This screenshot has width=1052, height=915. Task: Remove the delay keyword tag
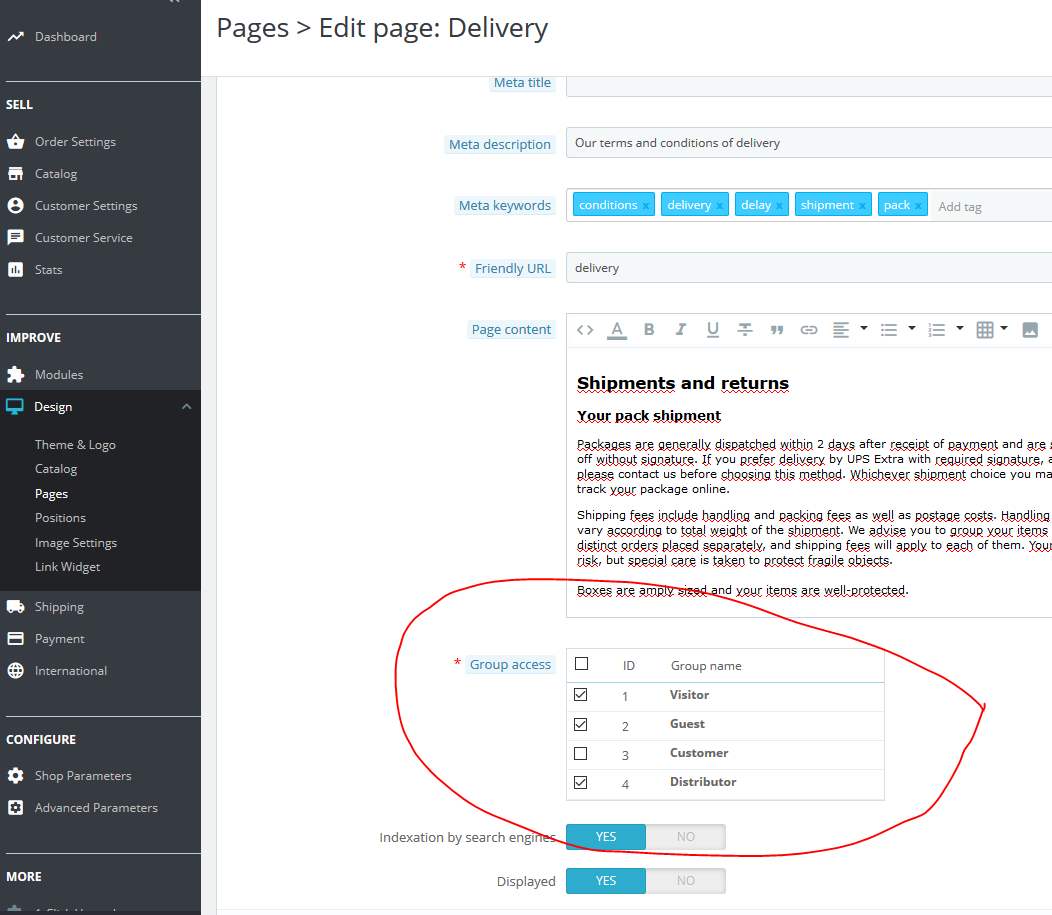tap(780, 206)
